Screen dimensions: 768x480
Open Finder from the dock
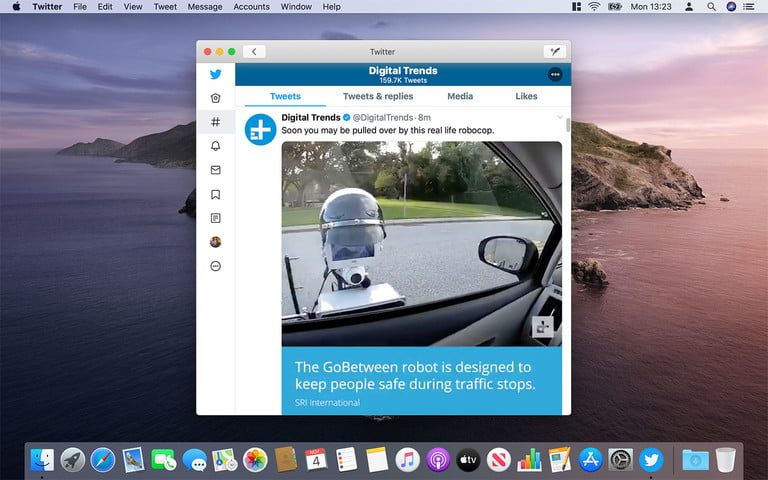pyautogui.click(x=43, y=460)
